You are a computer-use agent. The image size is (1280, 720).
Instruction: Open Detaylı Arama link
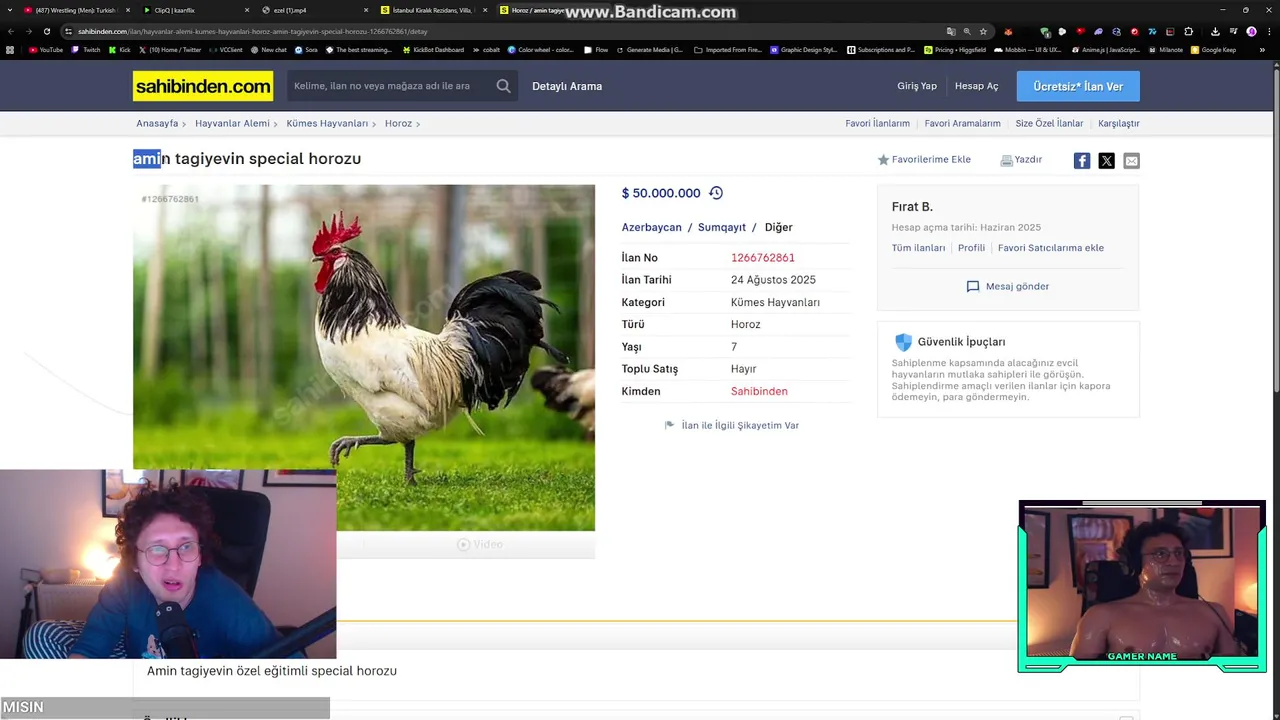click(567, 86)
